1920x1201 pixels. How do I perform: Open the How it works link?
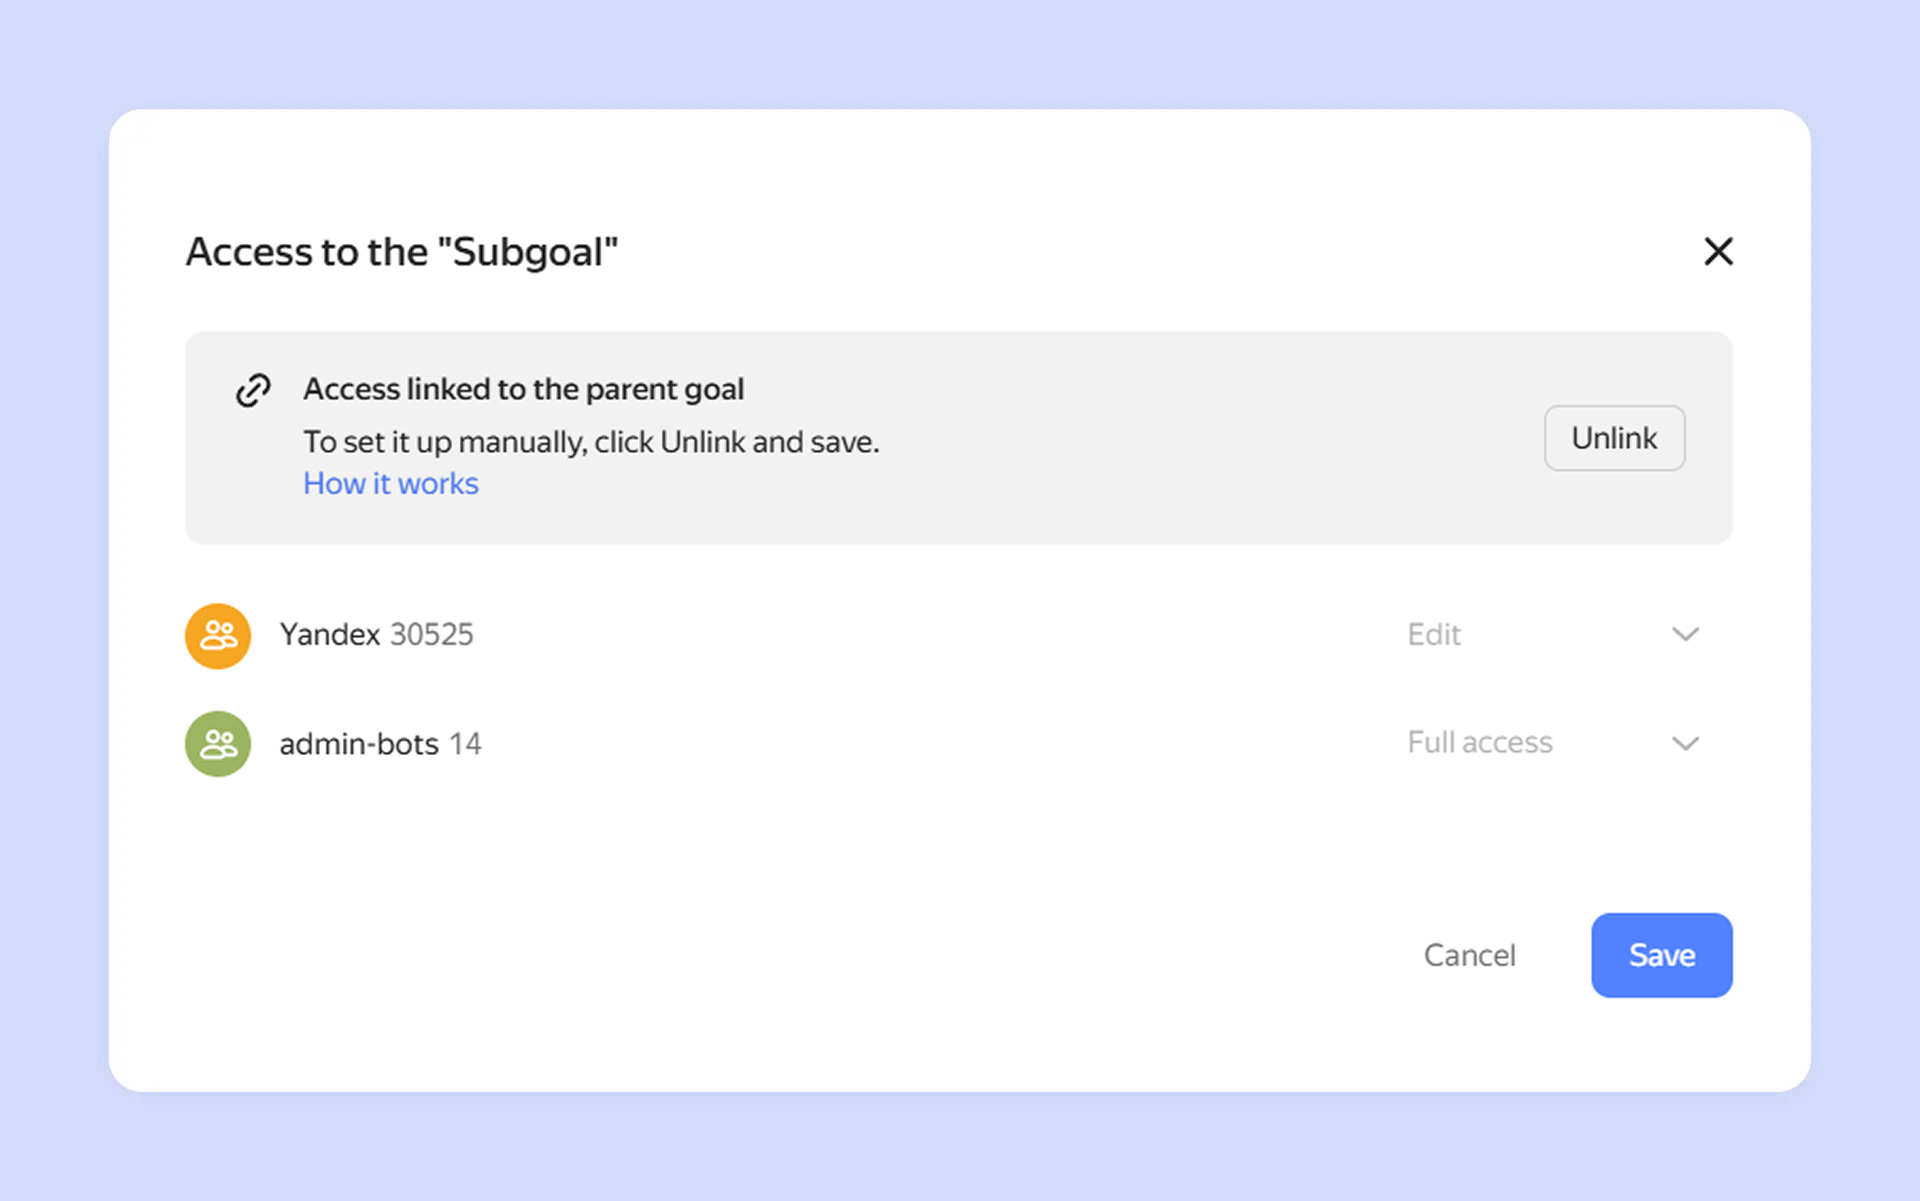(x=391, y=484)
